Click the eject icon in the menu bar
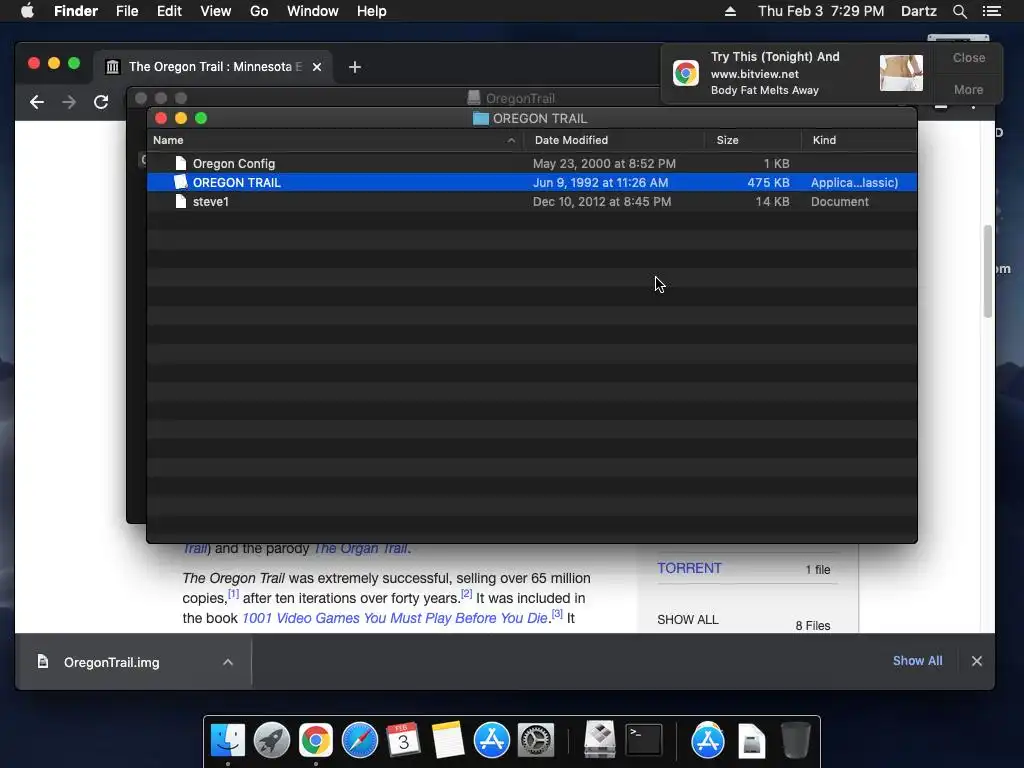This screenshot has width=1024, height=768. pos(730,11)
